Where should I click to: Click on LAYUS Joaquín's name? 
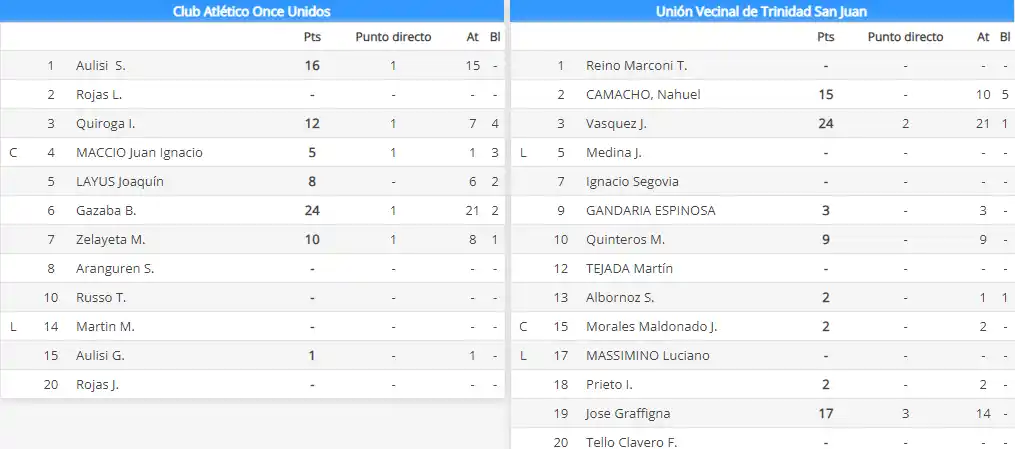coord(120,182)
